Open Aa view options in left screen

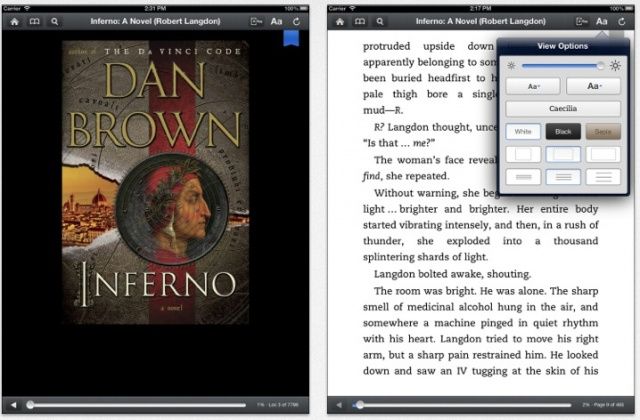tap(276, 21)
